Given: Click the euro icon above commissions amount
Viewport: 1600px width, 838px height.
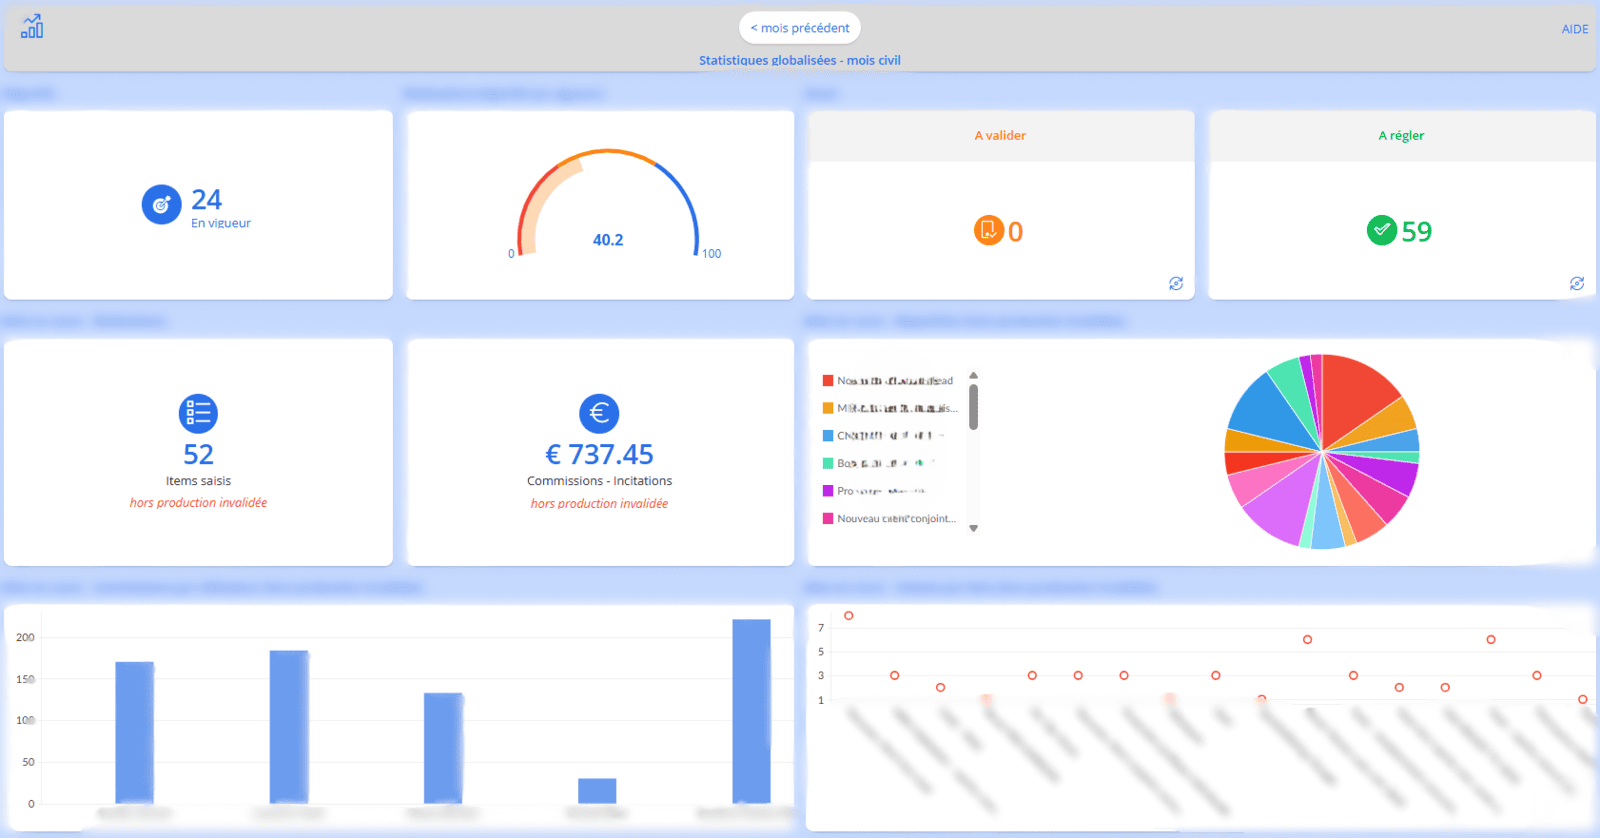Looking at the screenshot, I should point(599,413).
